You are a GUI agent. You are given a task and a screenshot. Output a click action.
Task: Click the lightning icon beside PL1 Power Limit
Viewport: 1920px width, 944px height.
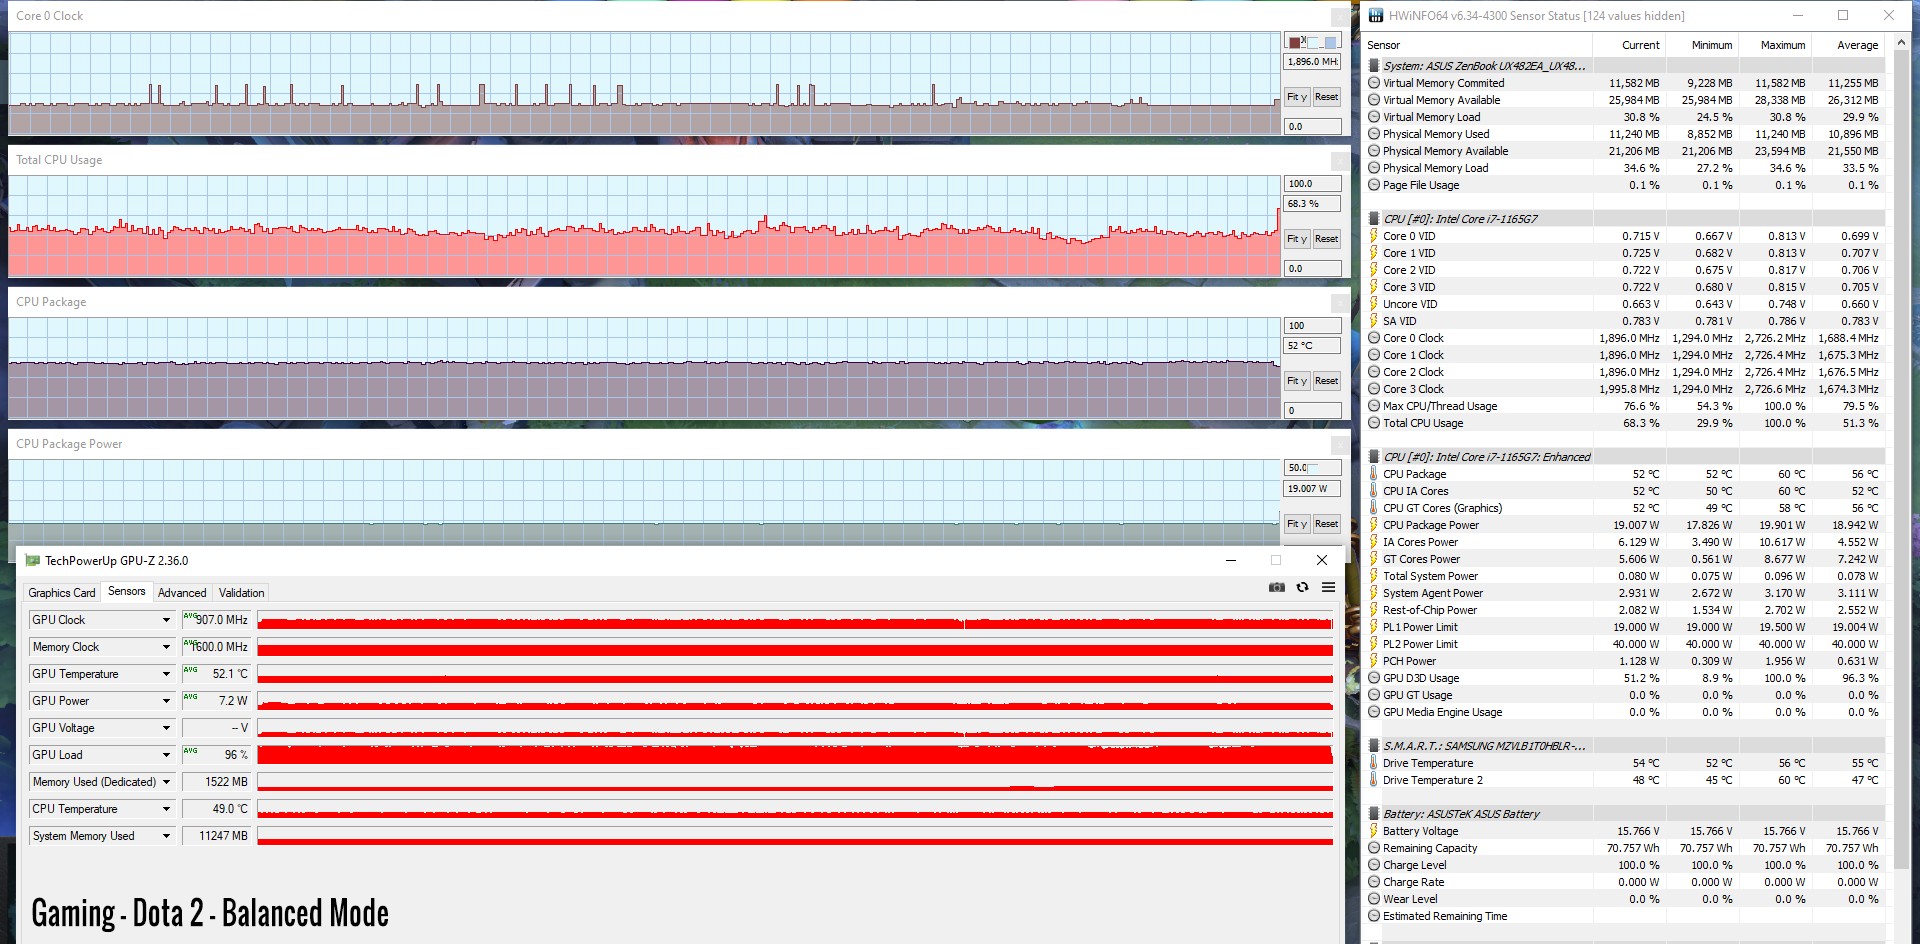pos(1374,627)
